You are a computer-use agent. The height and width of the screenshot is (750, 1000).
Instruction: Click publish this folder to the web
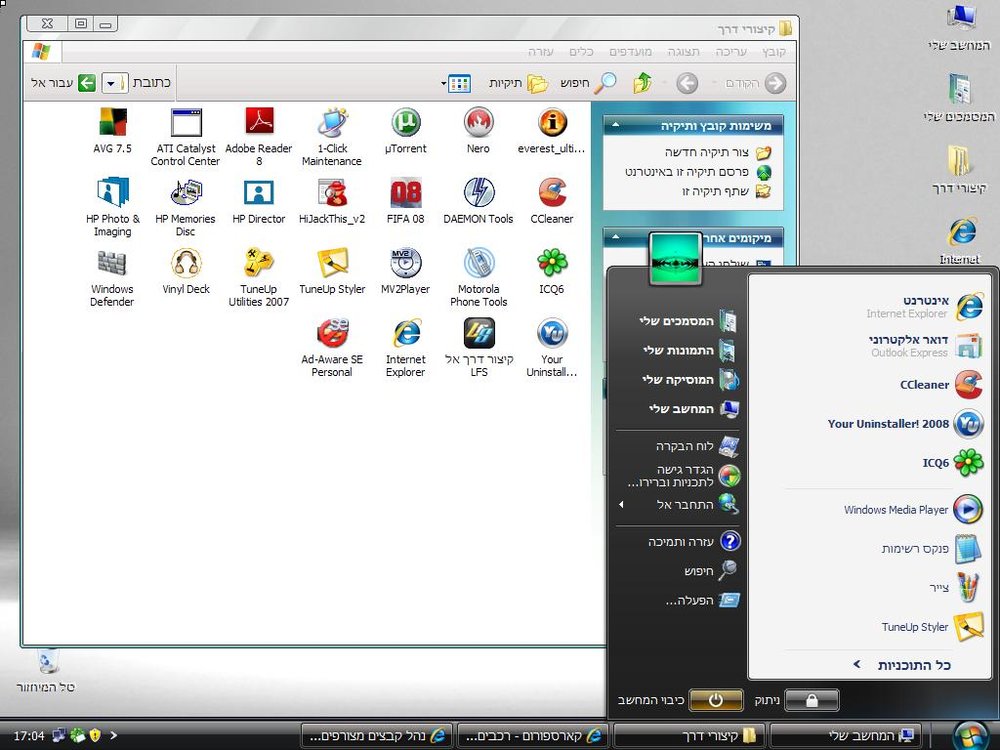click(x=698, y=172)
